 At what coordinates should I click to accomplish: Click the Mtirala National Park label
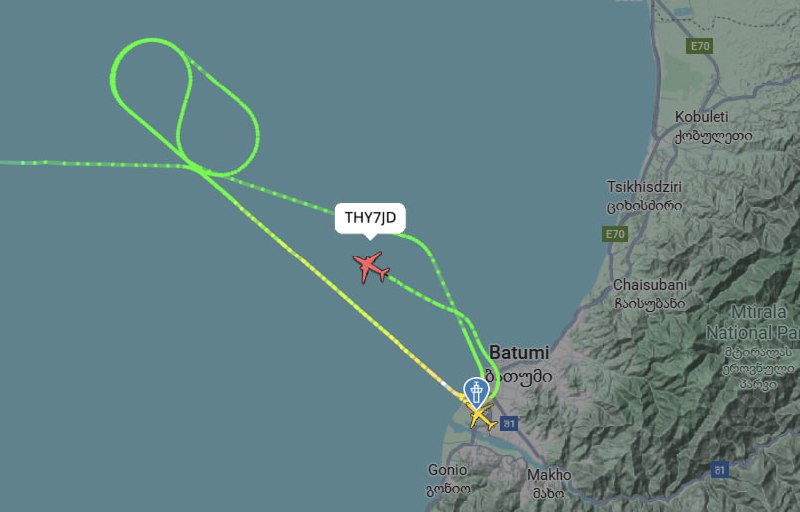755,322
